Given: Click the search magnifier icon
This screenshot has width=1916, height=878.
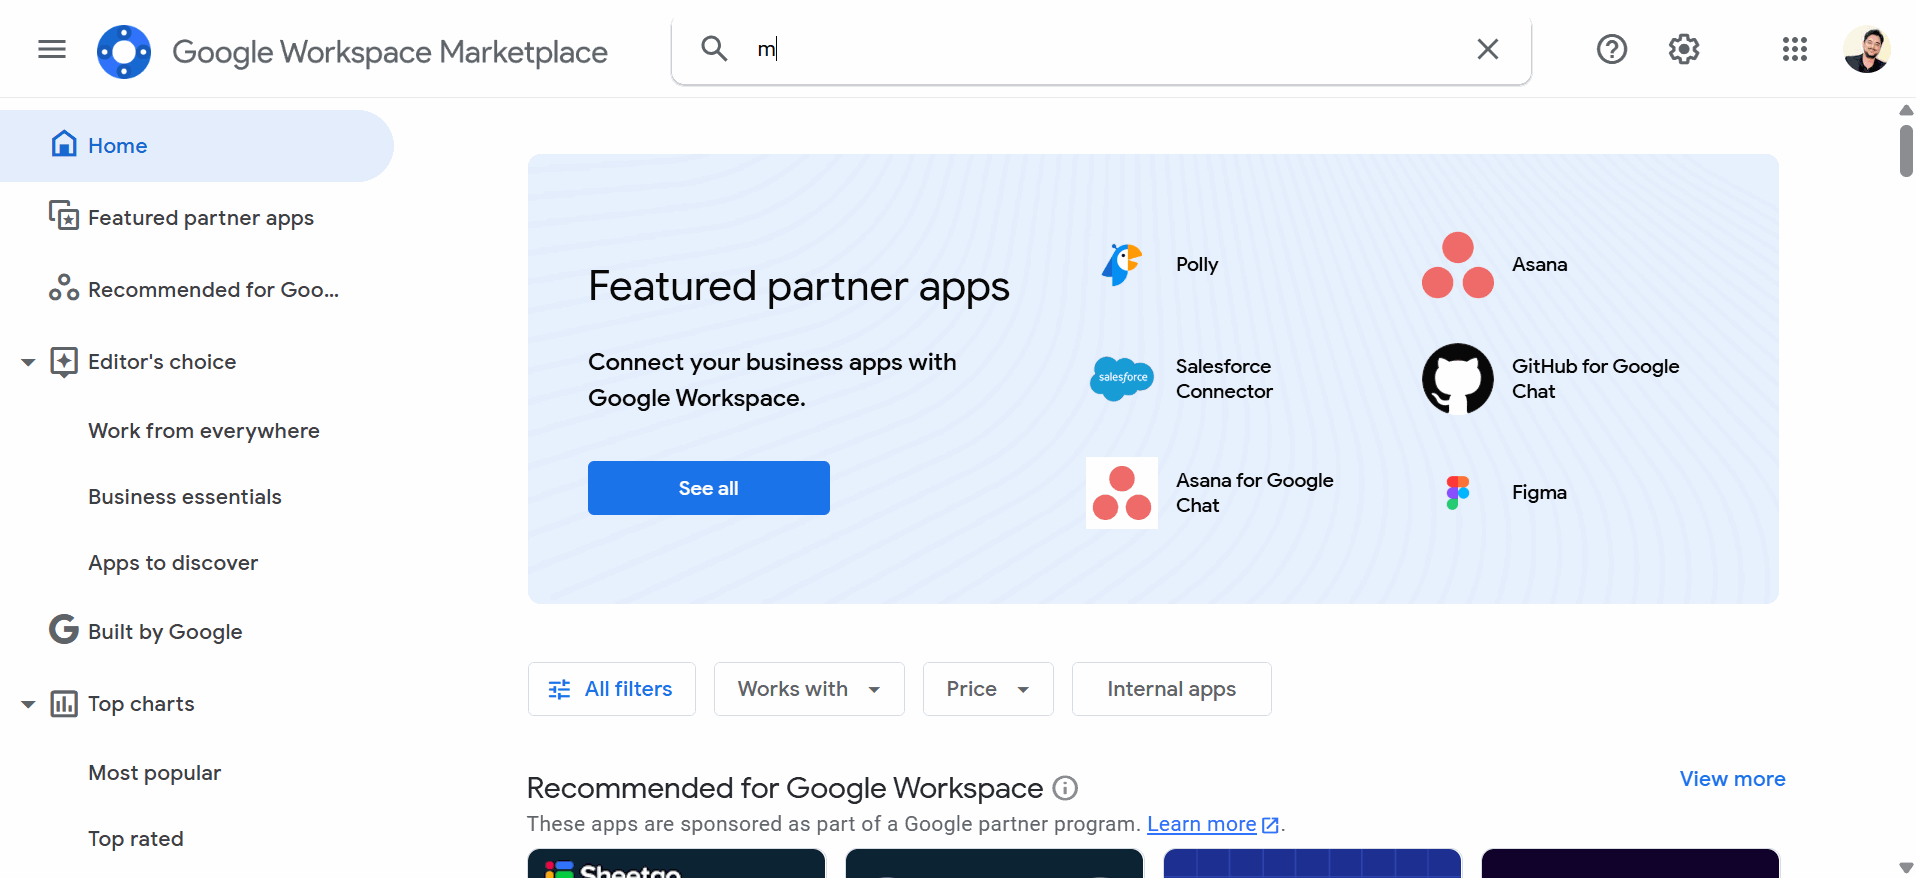Looking at the screenshot, I should click(714, 48).
